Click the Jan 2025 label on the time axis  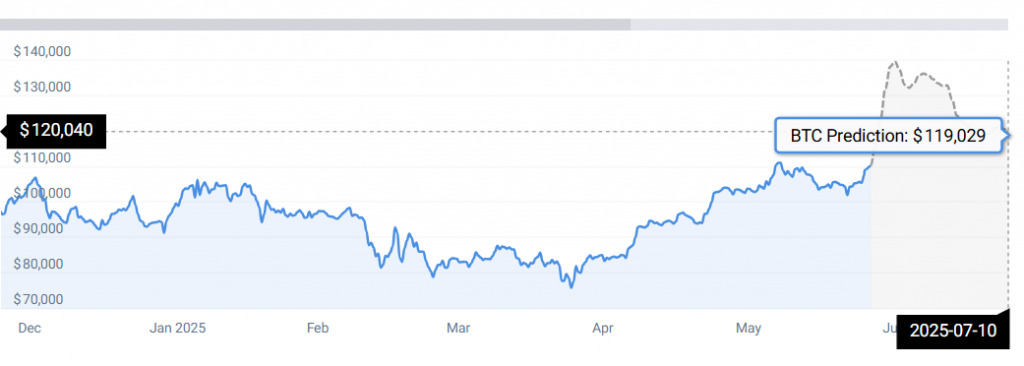177,328
